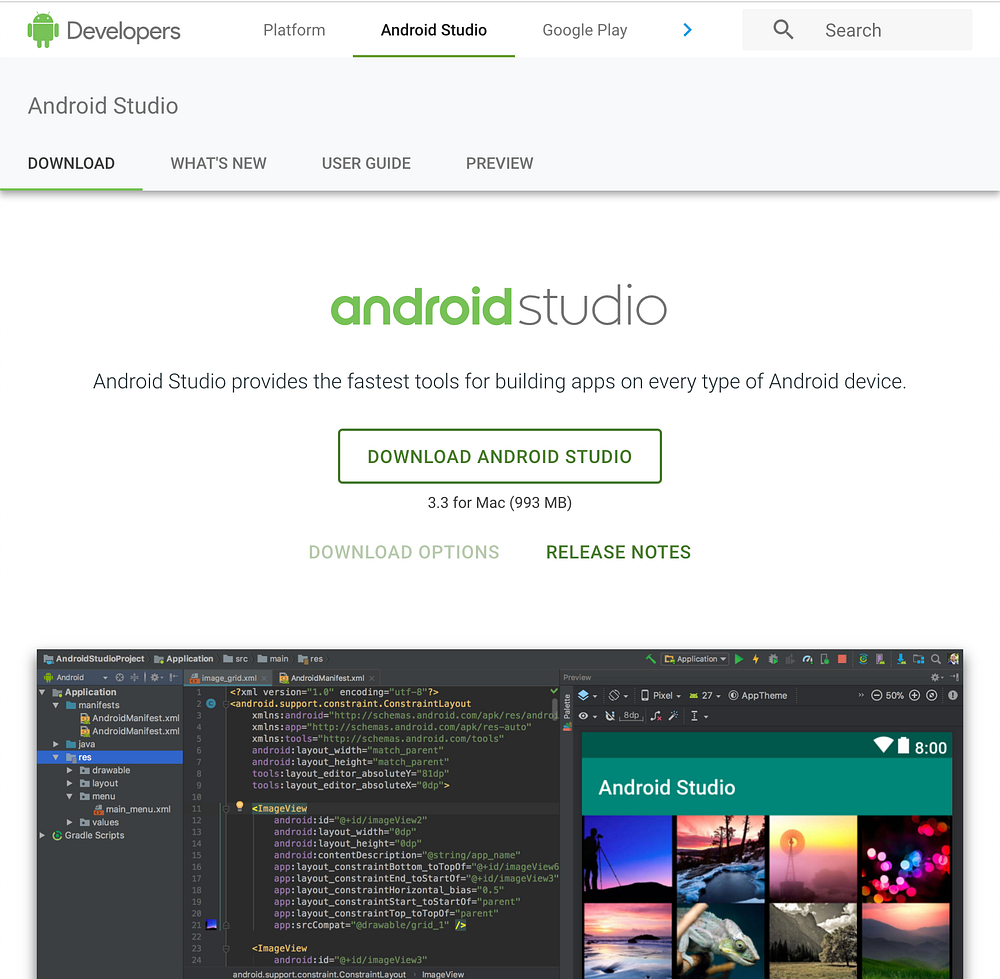Open RELEASE NOTES
This screenshot has width=1000, height=979.
618,552
